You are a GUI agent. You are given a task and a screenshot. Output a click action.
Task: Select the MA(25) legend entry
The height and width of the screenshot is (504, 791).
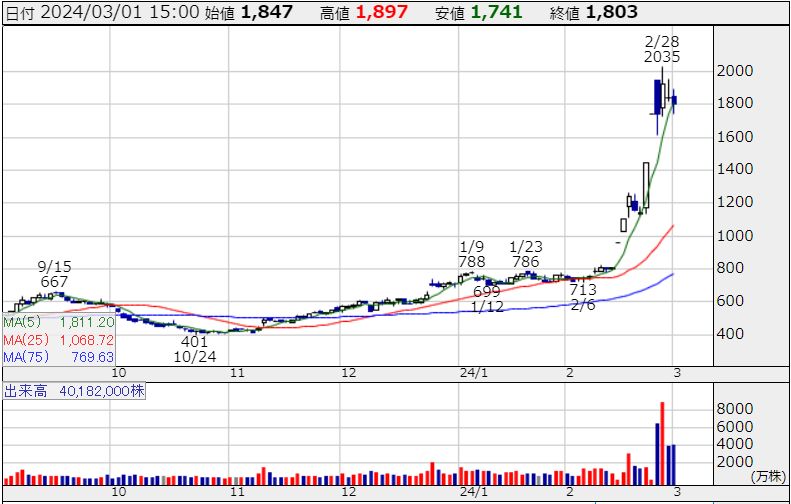59,340
